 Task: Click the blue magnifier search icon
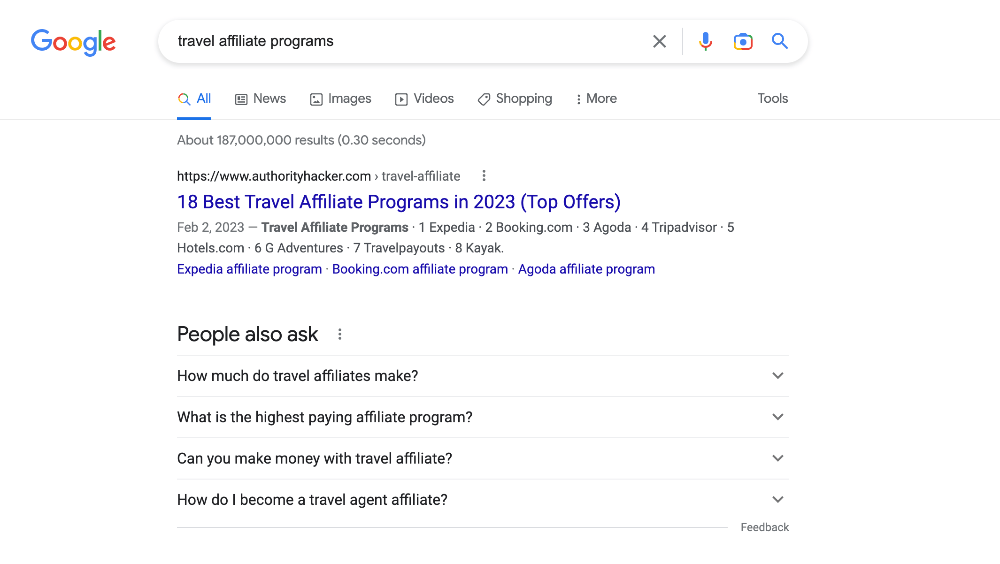(780, 42)
